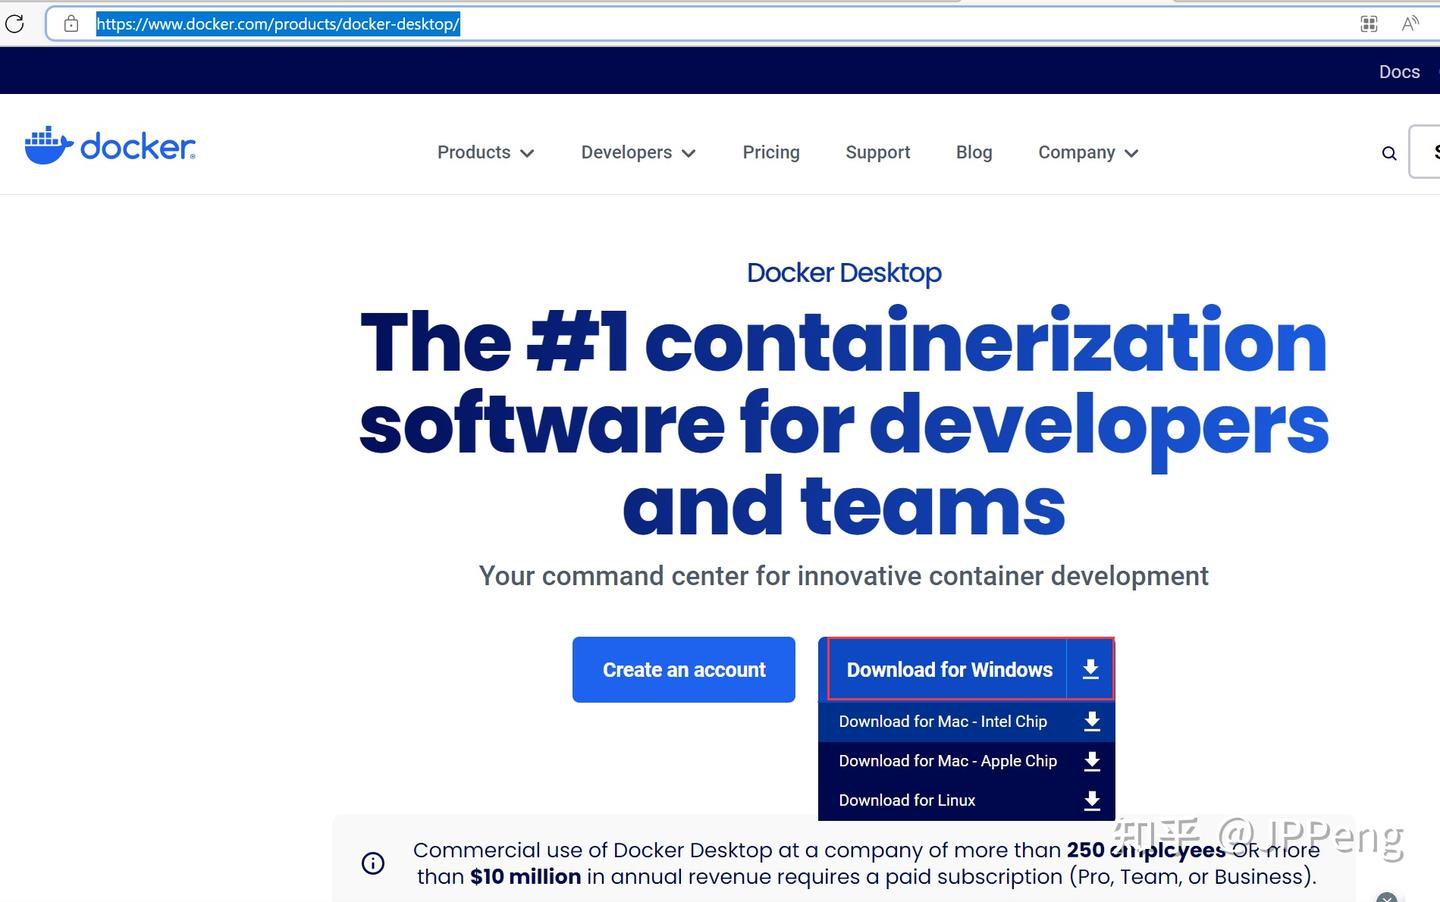Go to the Support menu item
Viewport: 1440px width, 902px height.
click(x=878, y=152)
